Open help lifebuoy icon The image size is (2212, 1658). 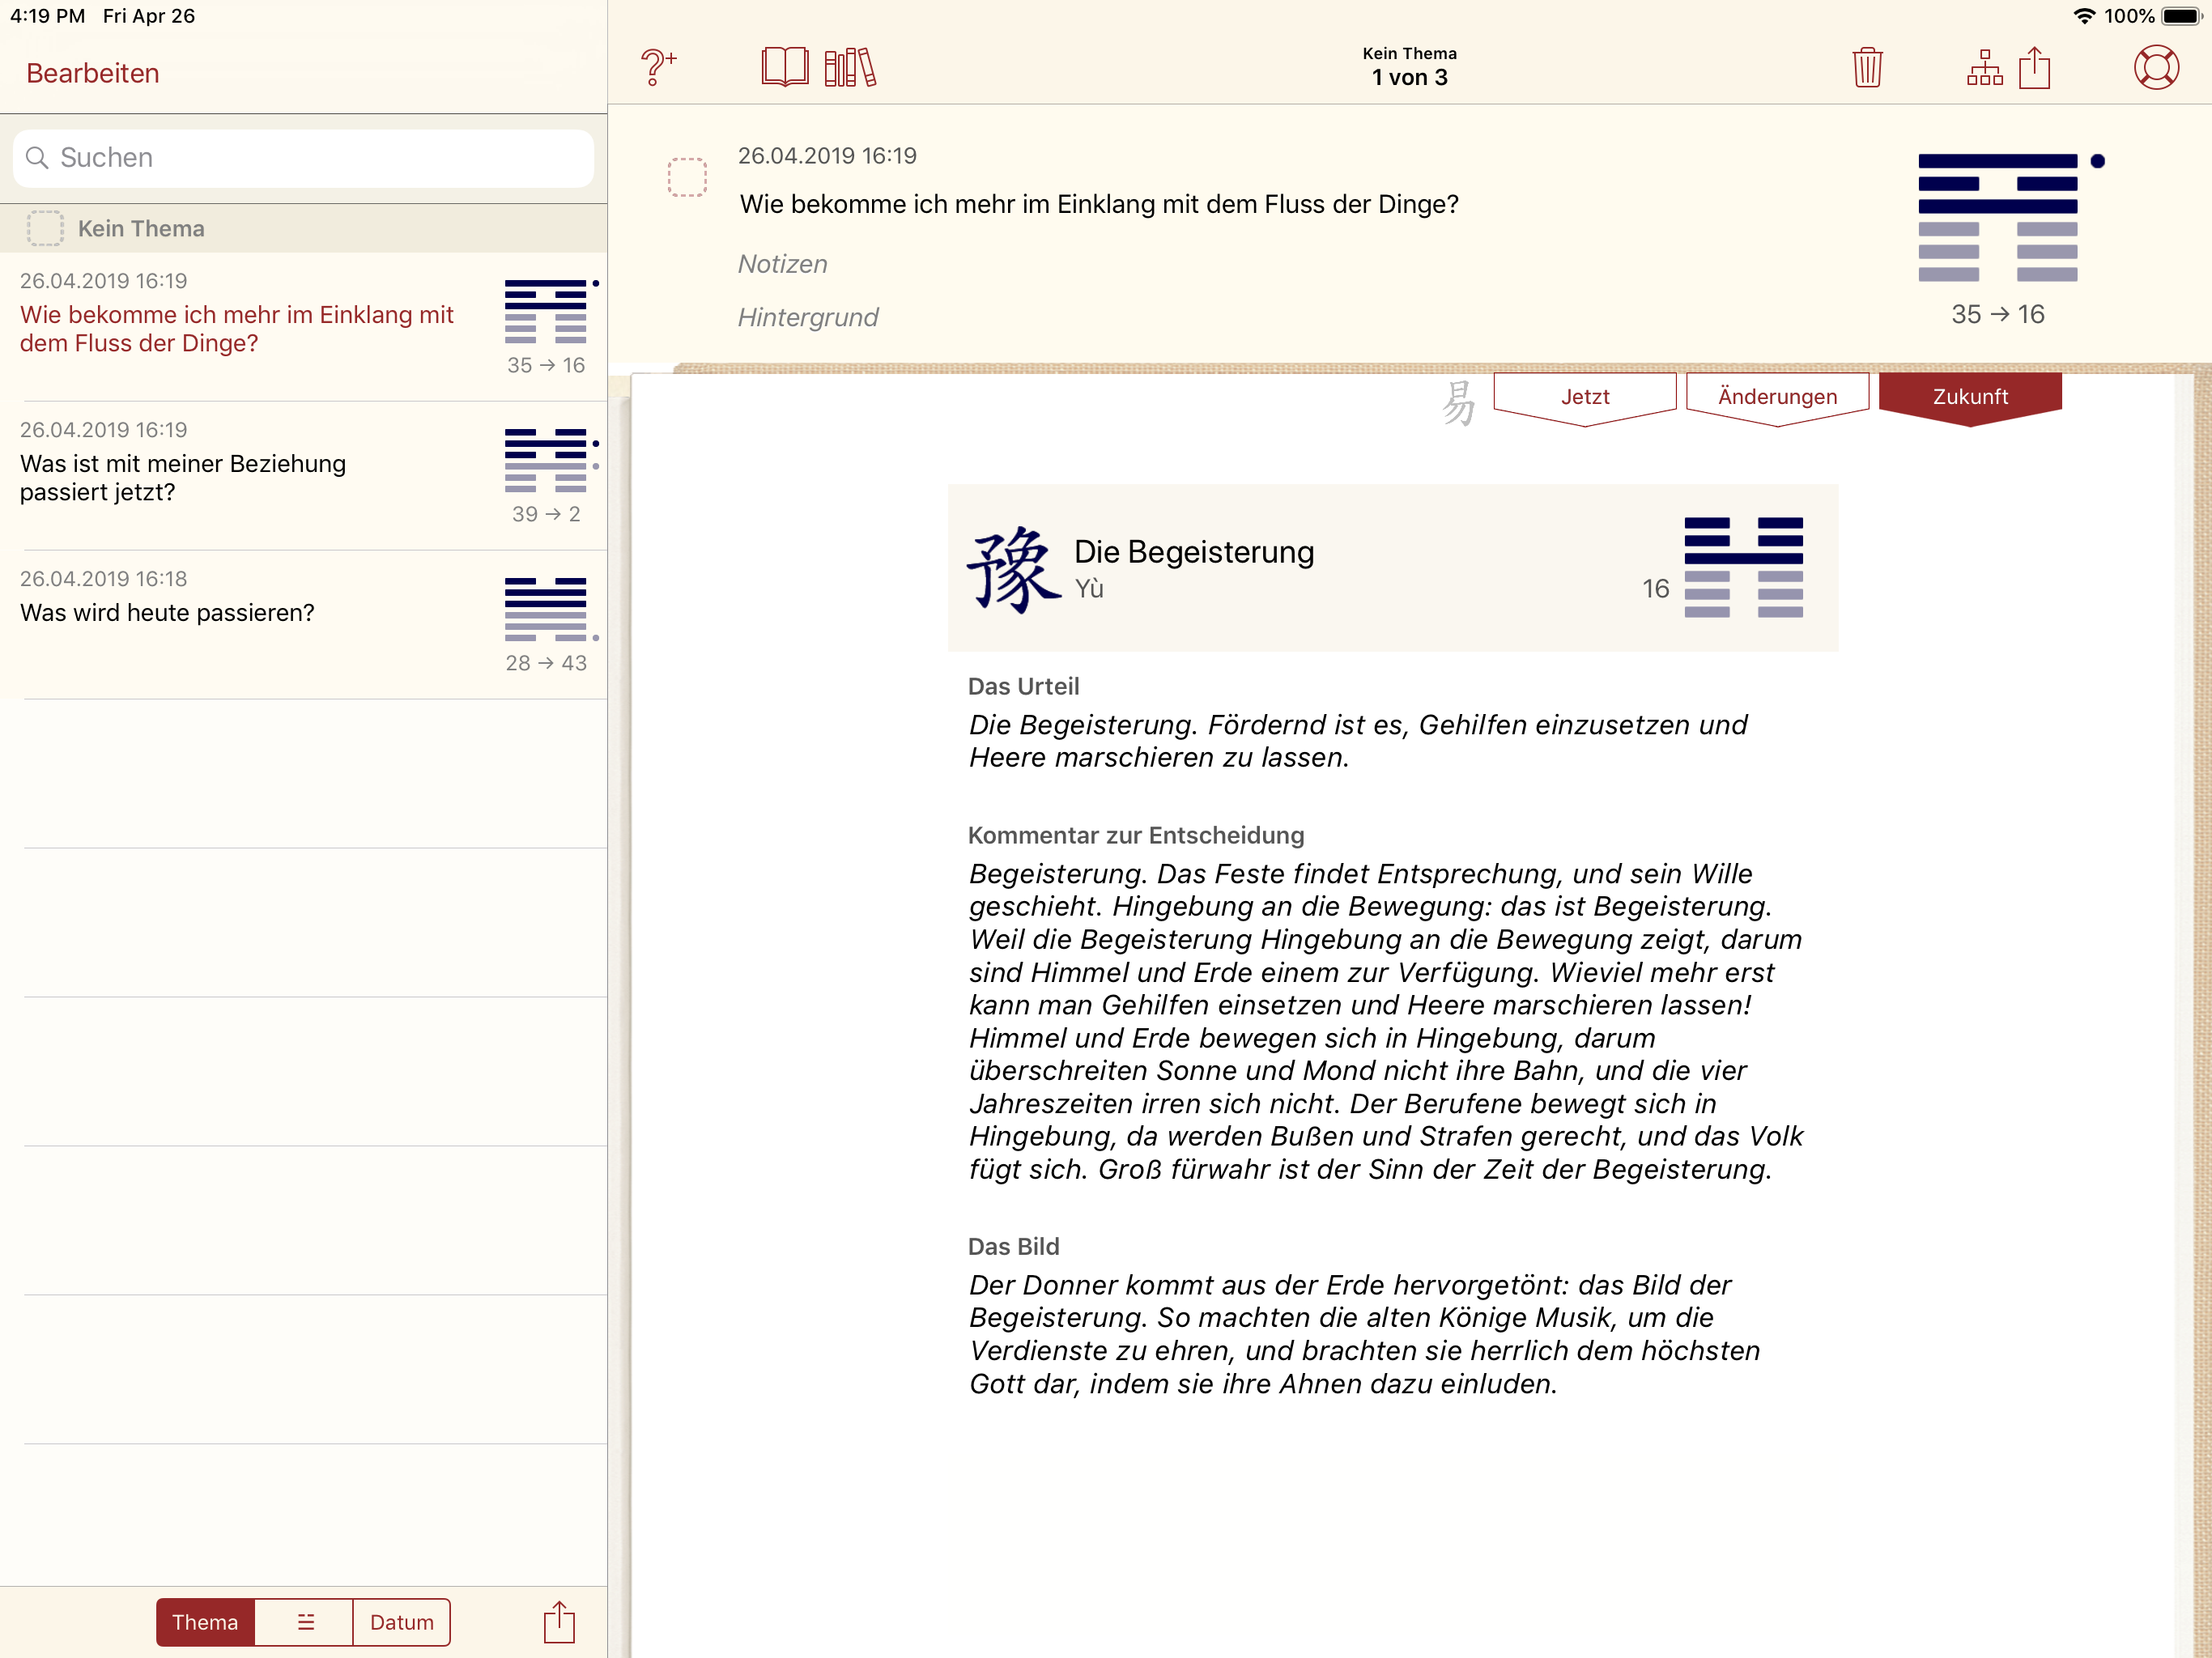tap(2155, 68)
